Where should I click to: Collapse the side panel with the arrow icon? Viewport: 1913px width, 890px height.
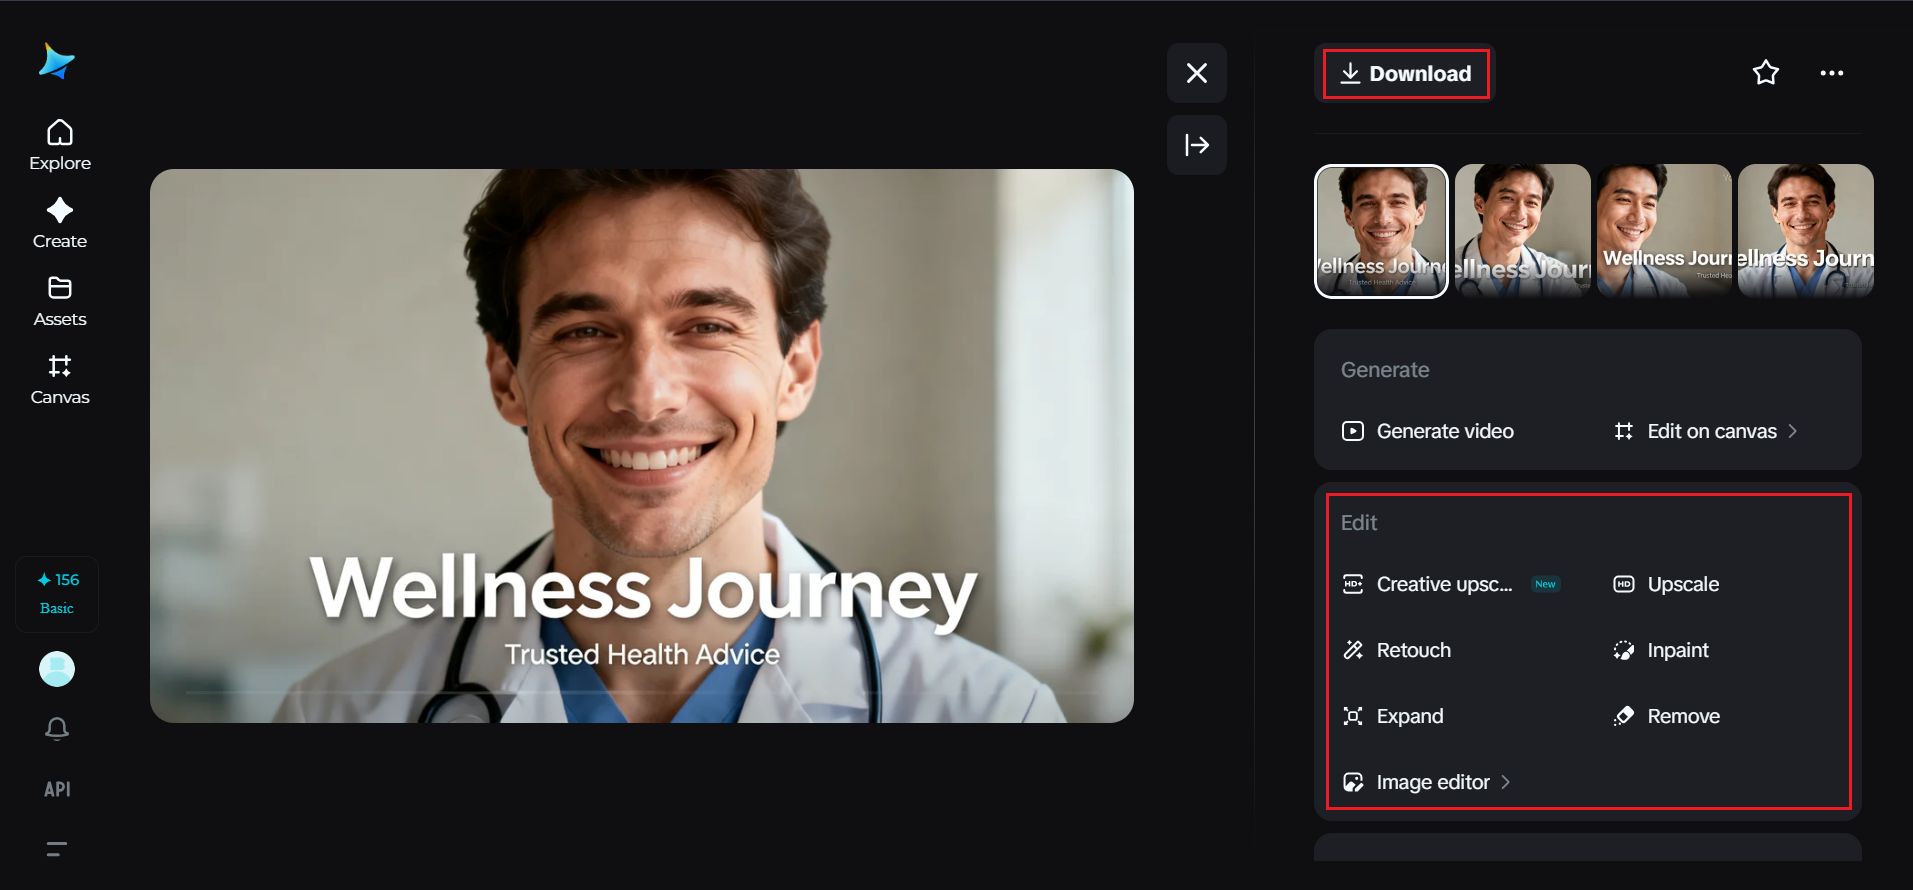pos(1196,145)
